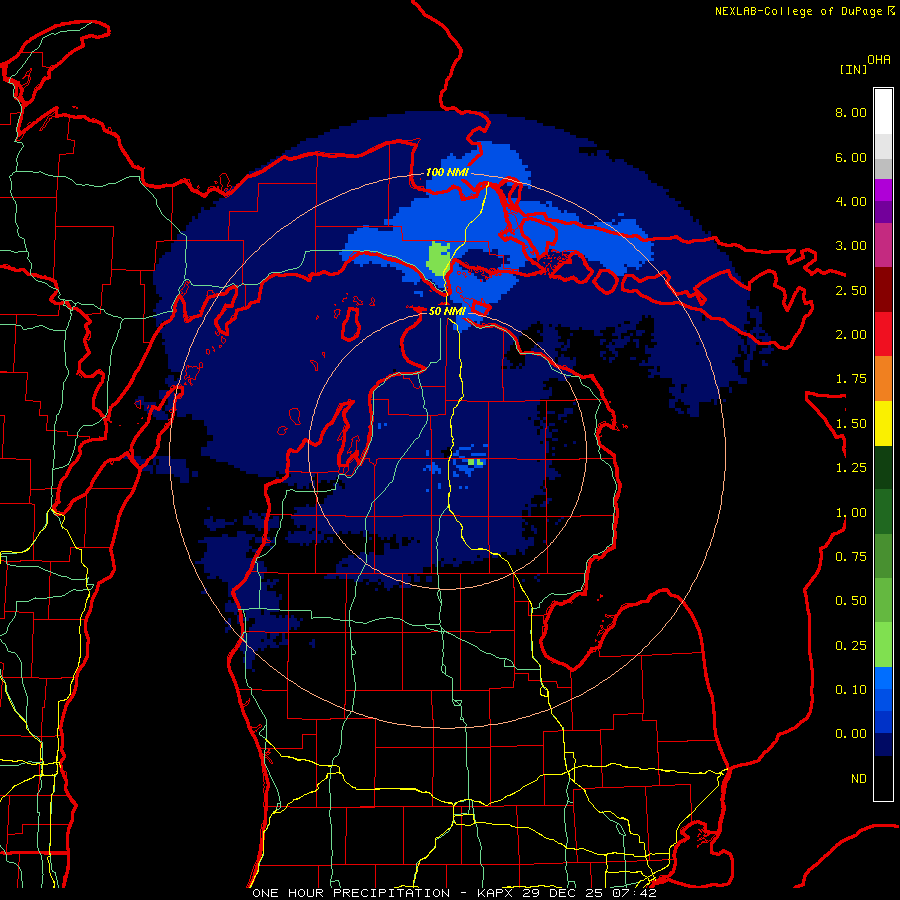Click the [IN] units label
The height and width of the screenshot is (900, 900).
pyautogui.click(x=853, y=69)
